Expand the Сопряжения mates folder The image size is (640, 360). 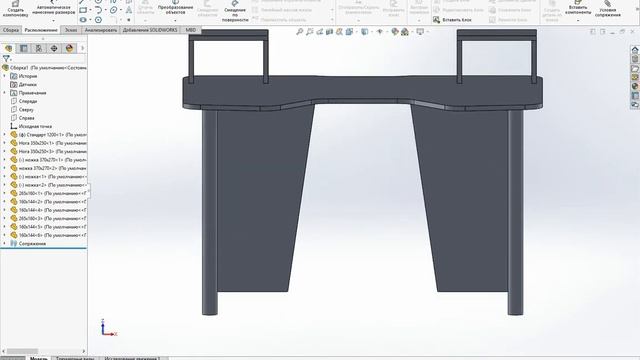coord(4,243)
